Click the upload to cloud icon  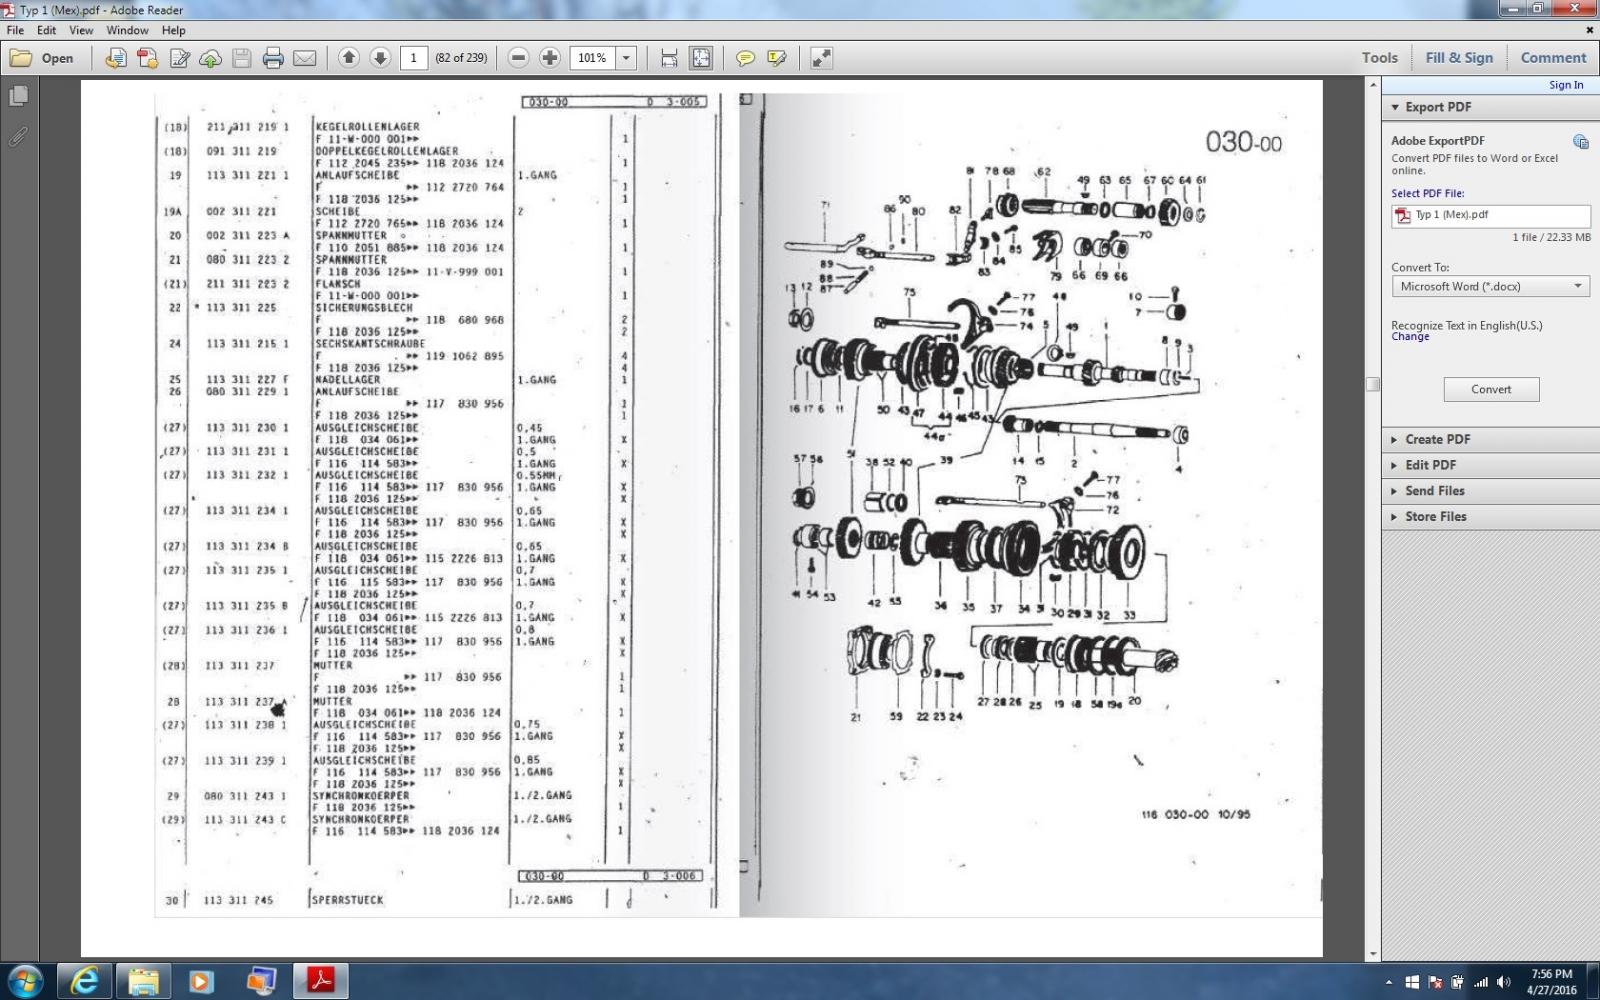coord(210,58)
